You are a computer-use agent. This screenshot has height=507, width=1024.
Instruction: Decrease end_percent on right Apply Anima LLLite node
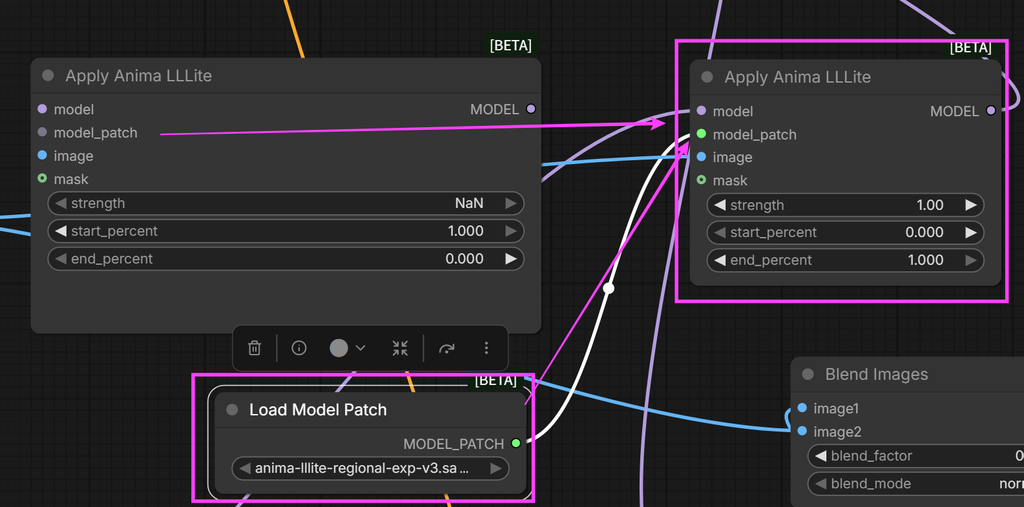(x=720, y=260)
